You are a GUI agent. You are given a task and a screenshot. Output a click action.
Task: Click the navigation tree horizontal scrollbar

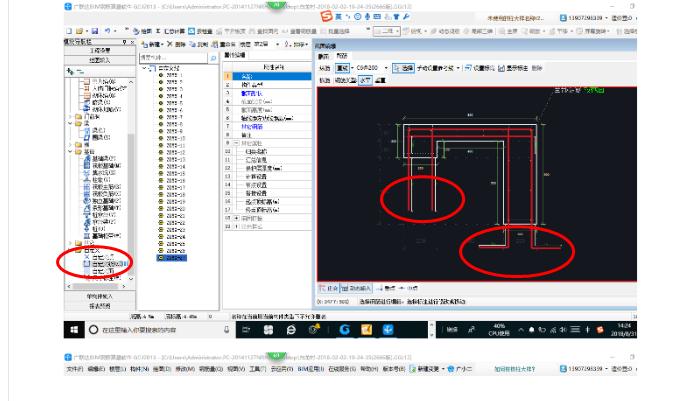[x=96, y=286]
